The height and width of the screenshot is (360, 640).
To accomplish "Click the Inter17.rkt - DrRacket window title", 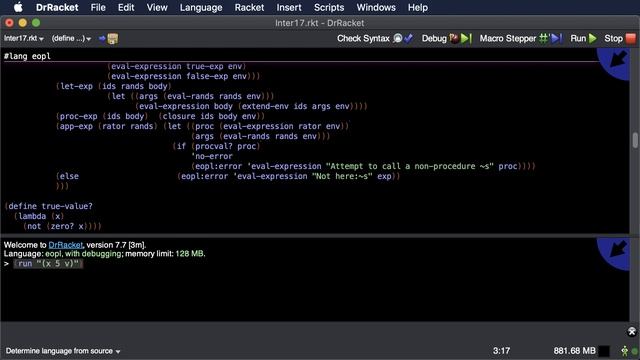I will (x=320, y=23).
